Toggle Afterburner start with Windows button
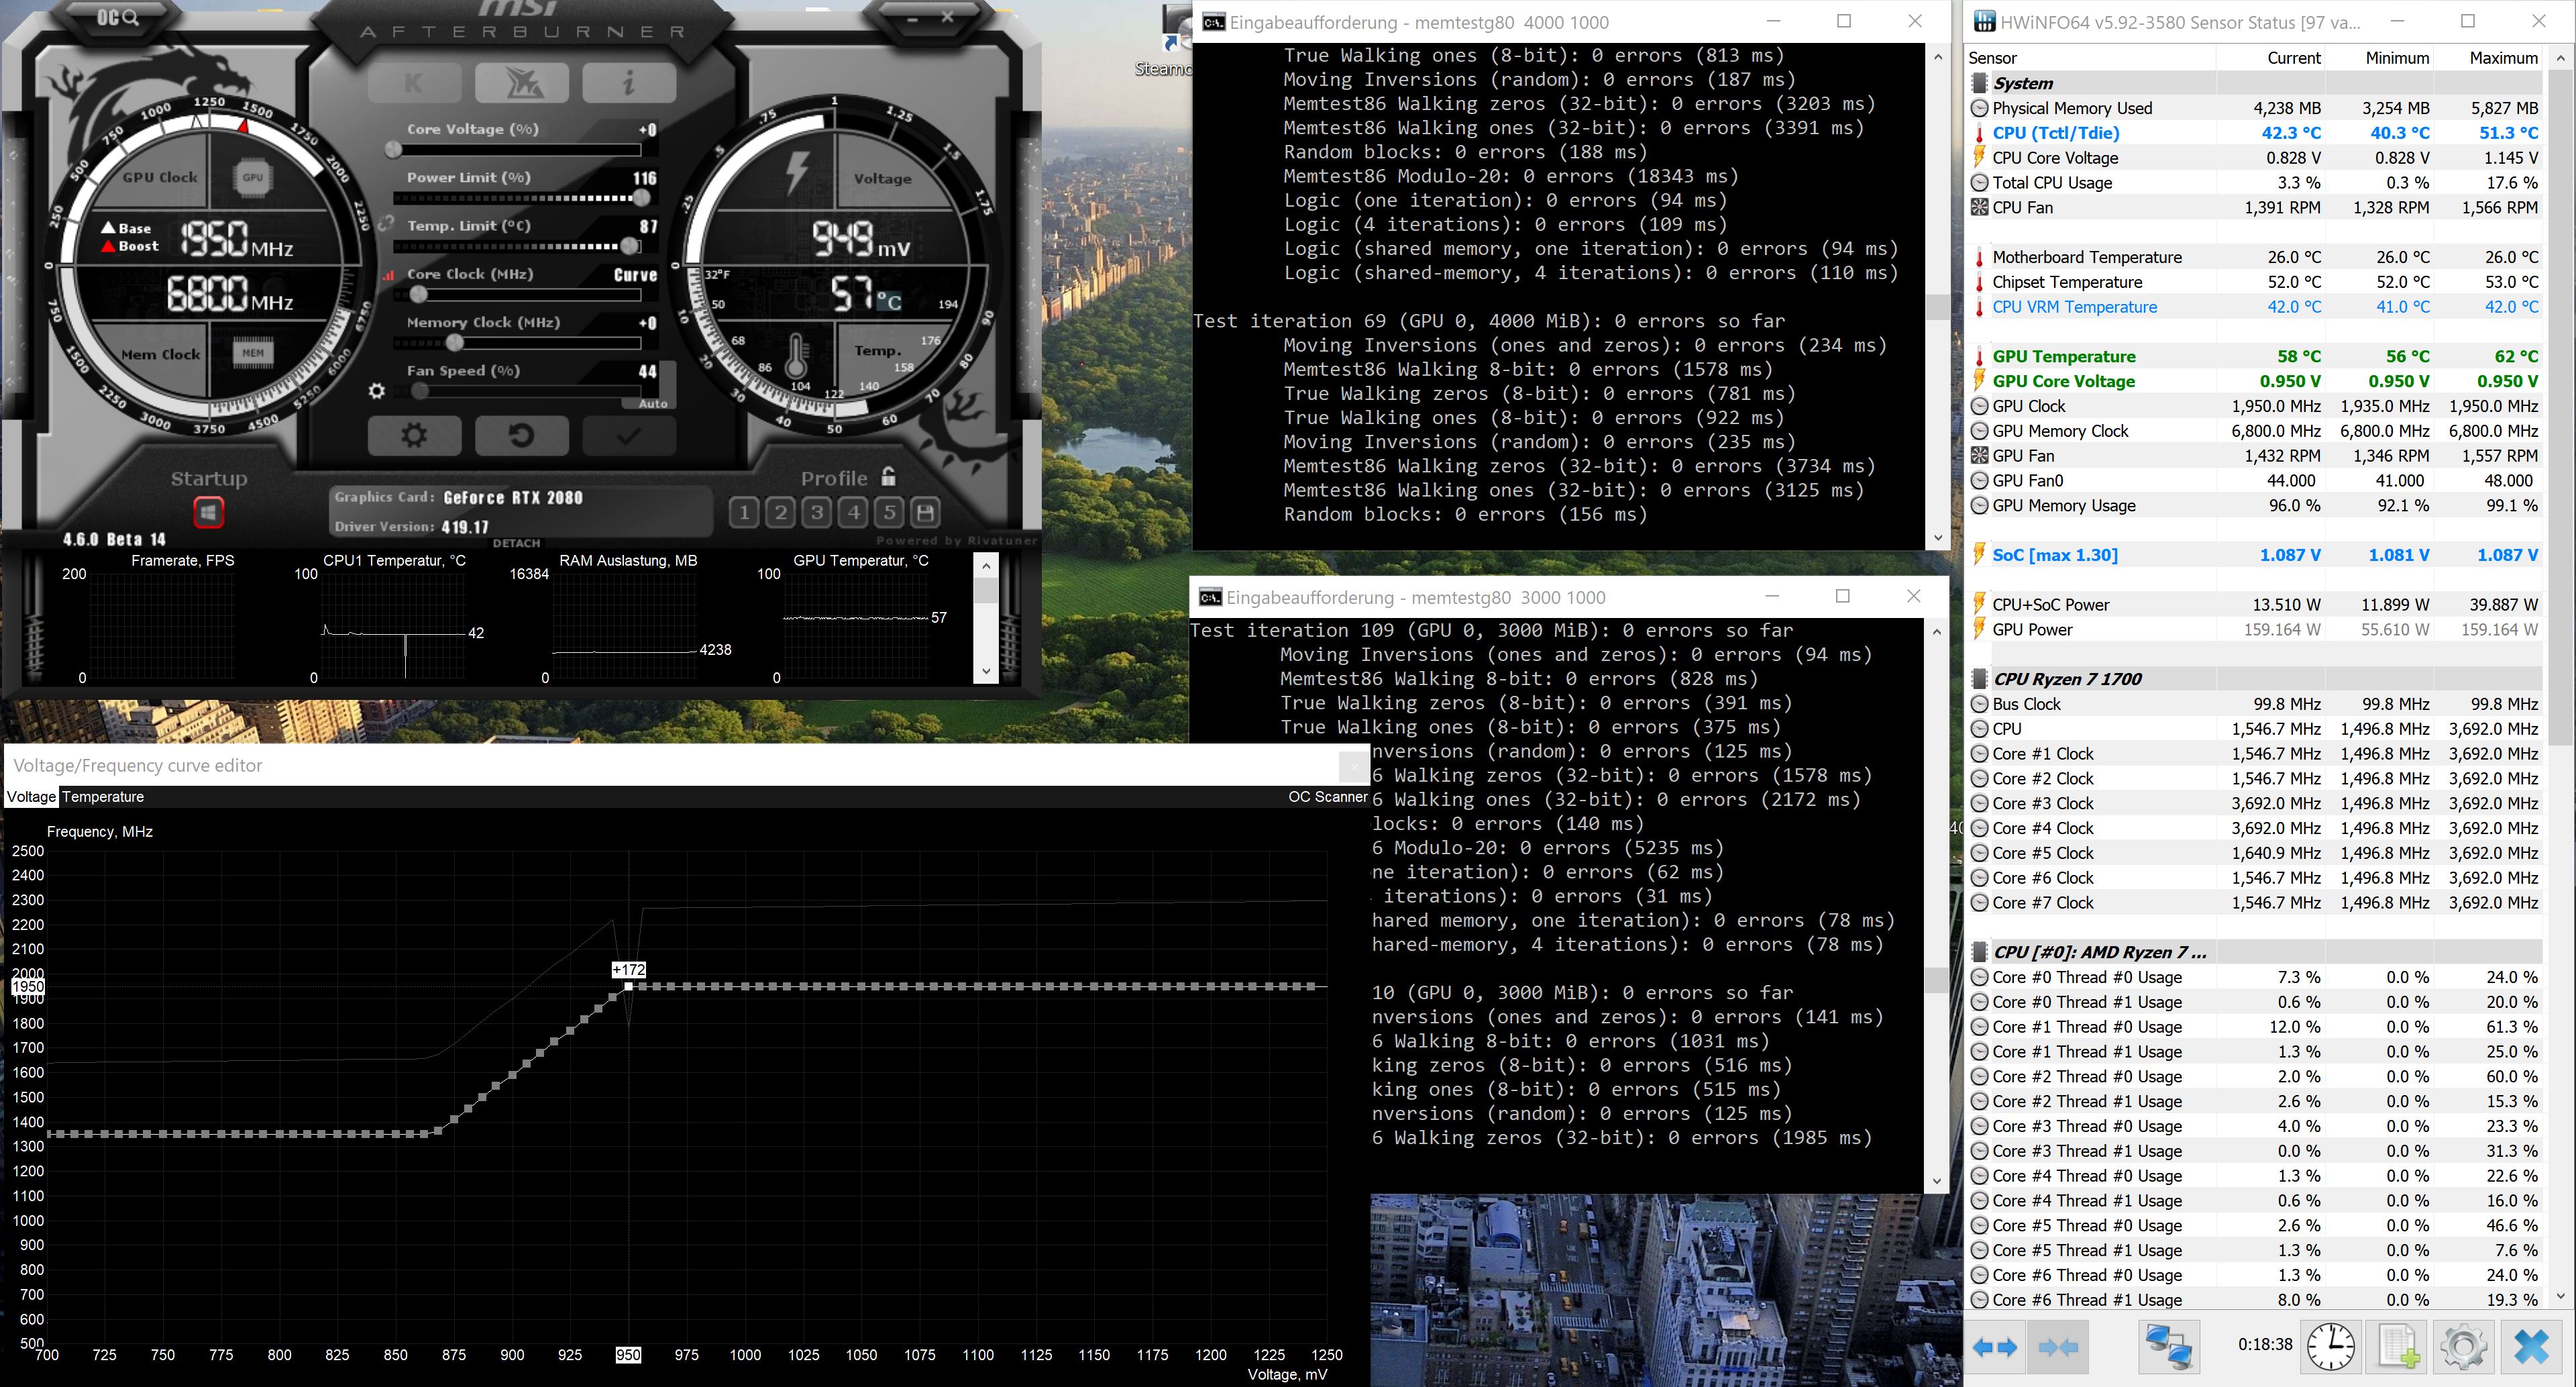Viewport: 2576px width, 1387px height. point(208,513)
